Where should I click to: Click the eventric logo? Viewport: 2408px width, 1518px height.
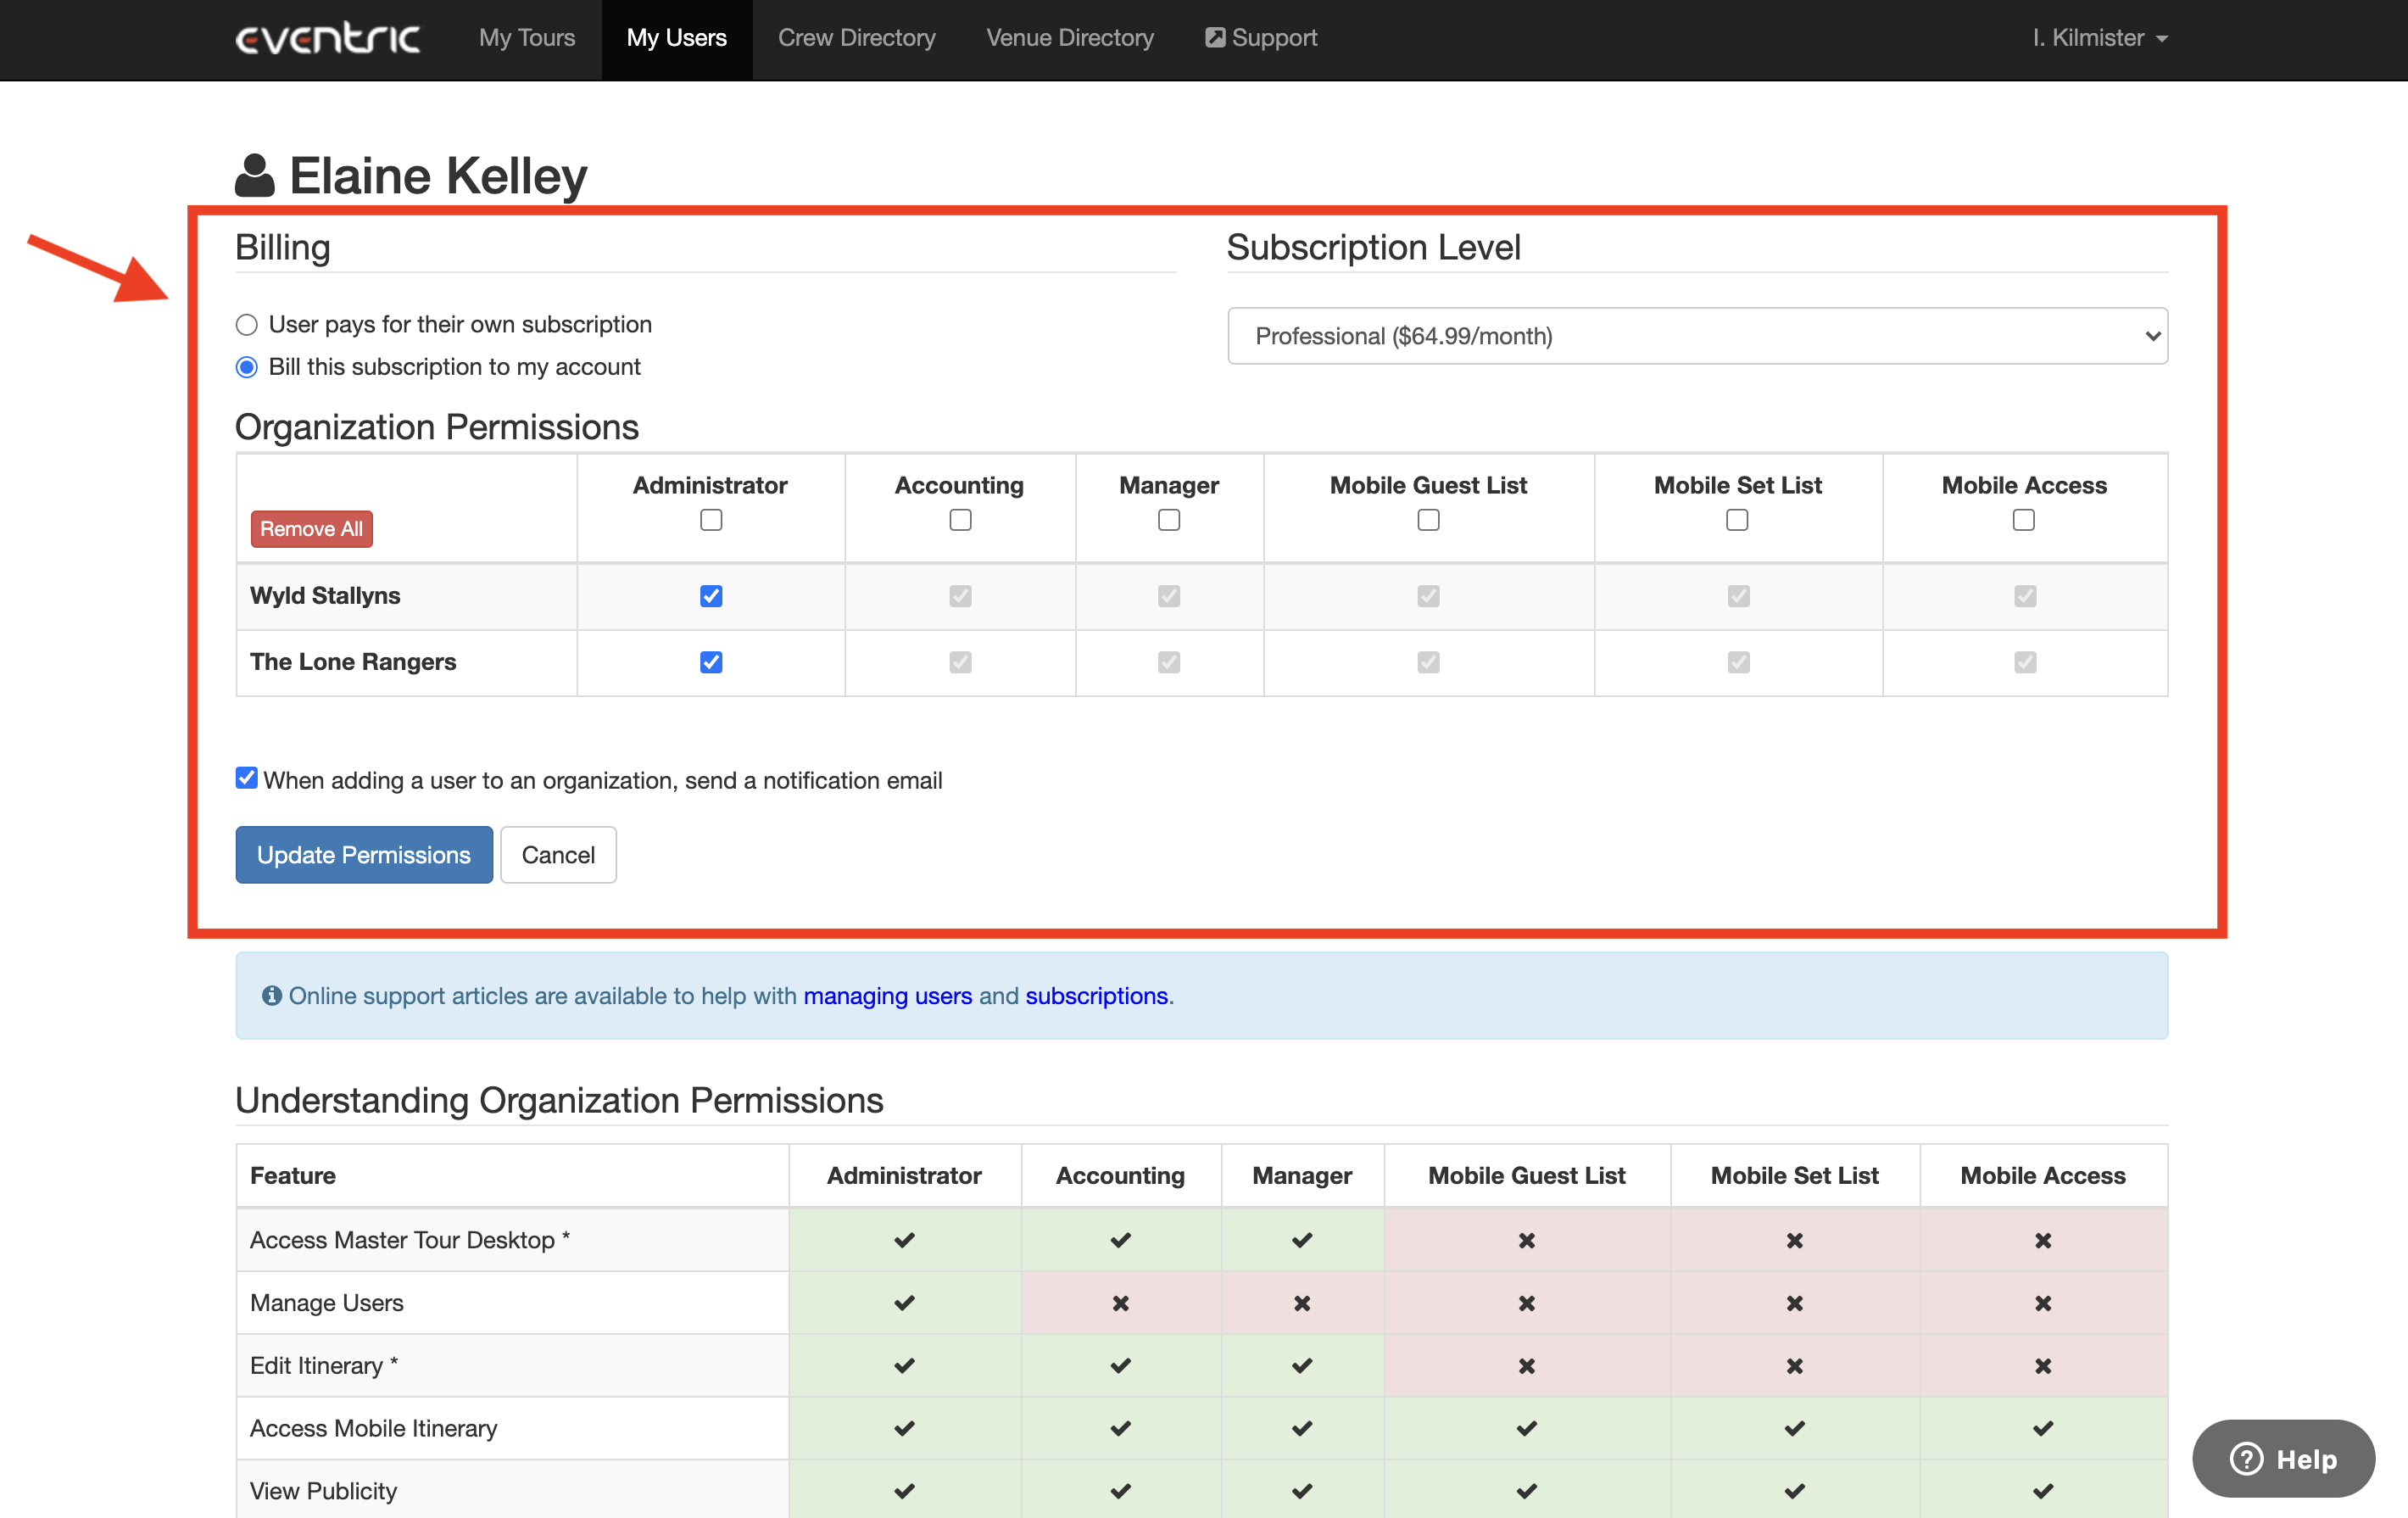(x=327, y=38)
